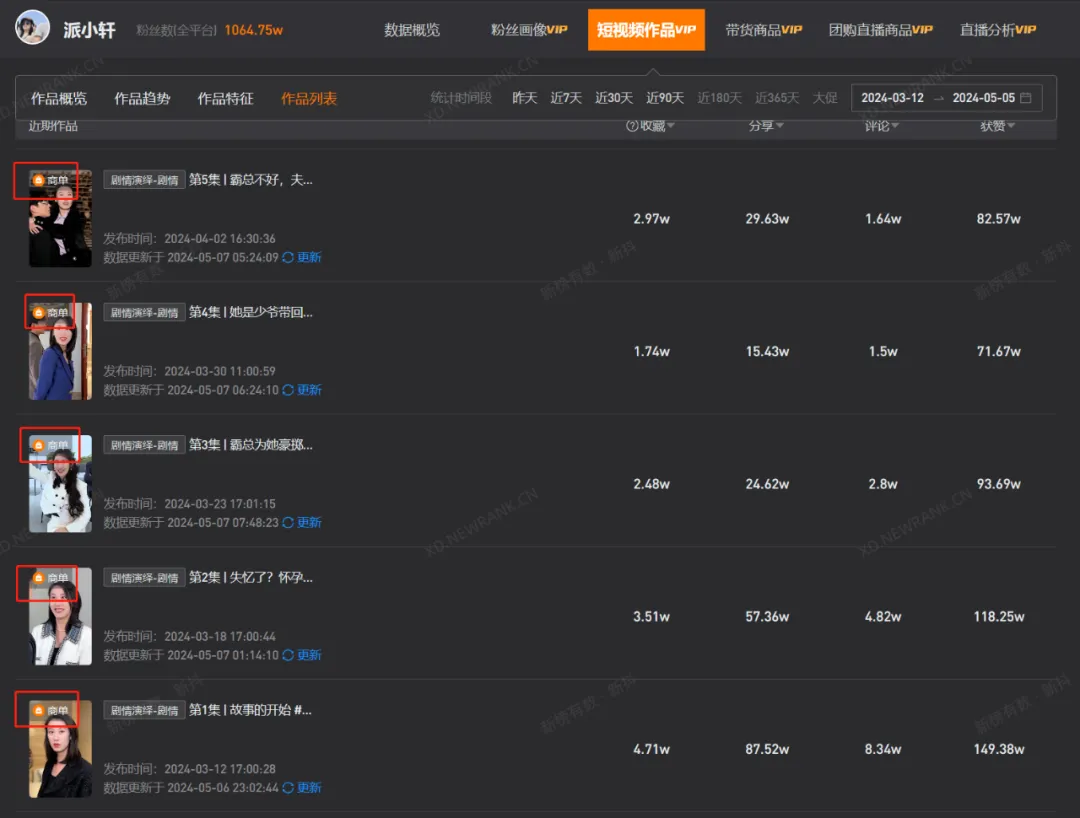Click the help icon beside 收藏 column
This screenshot has width=1080, height=818.
tap(631, 126)
